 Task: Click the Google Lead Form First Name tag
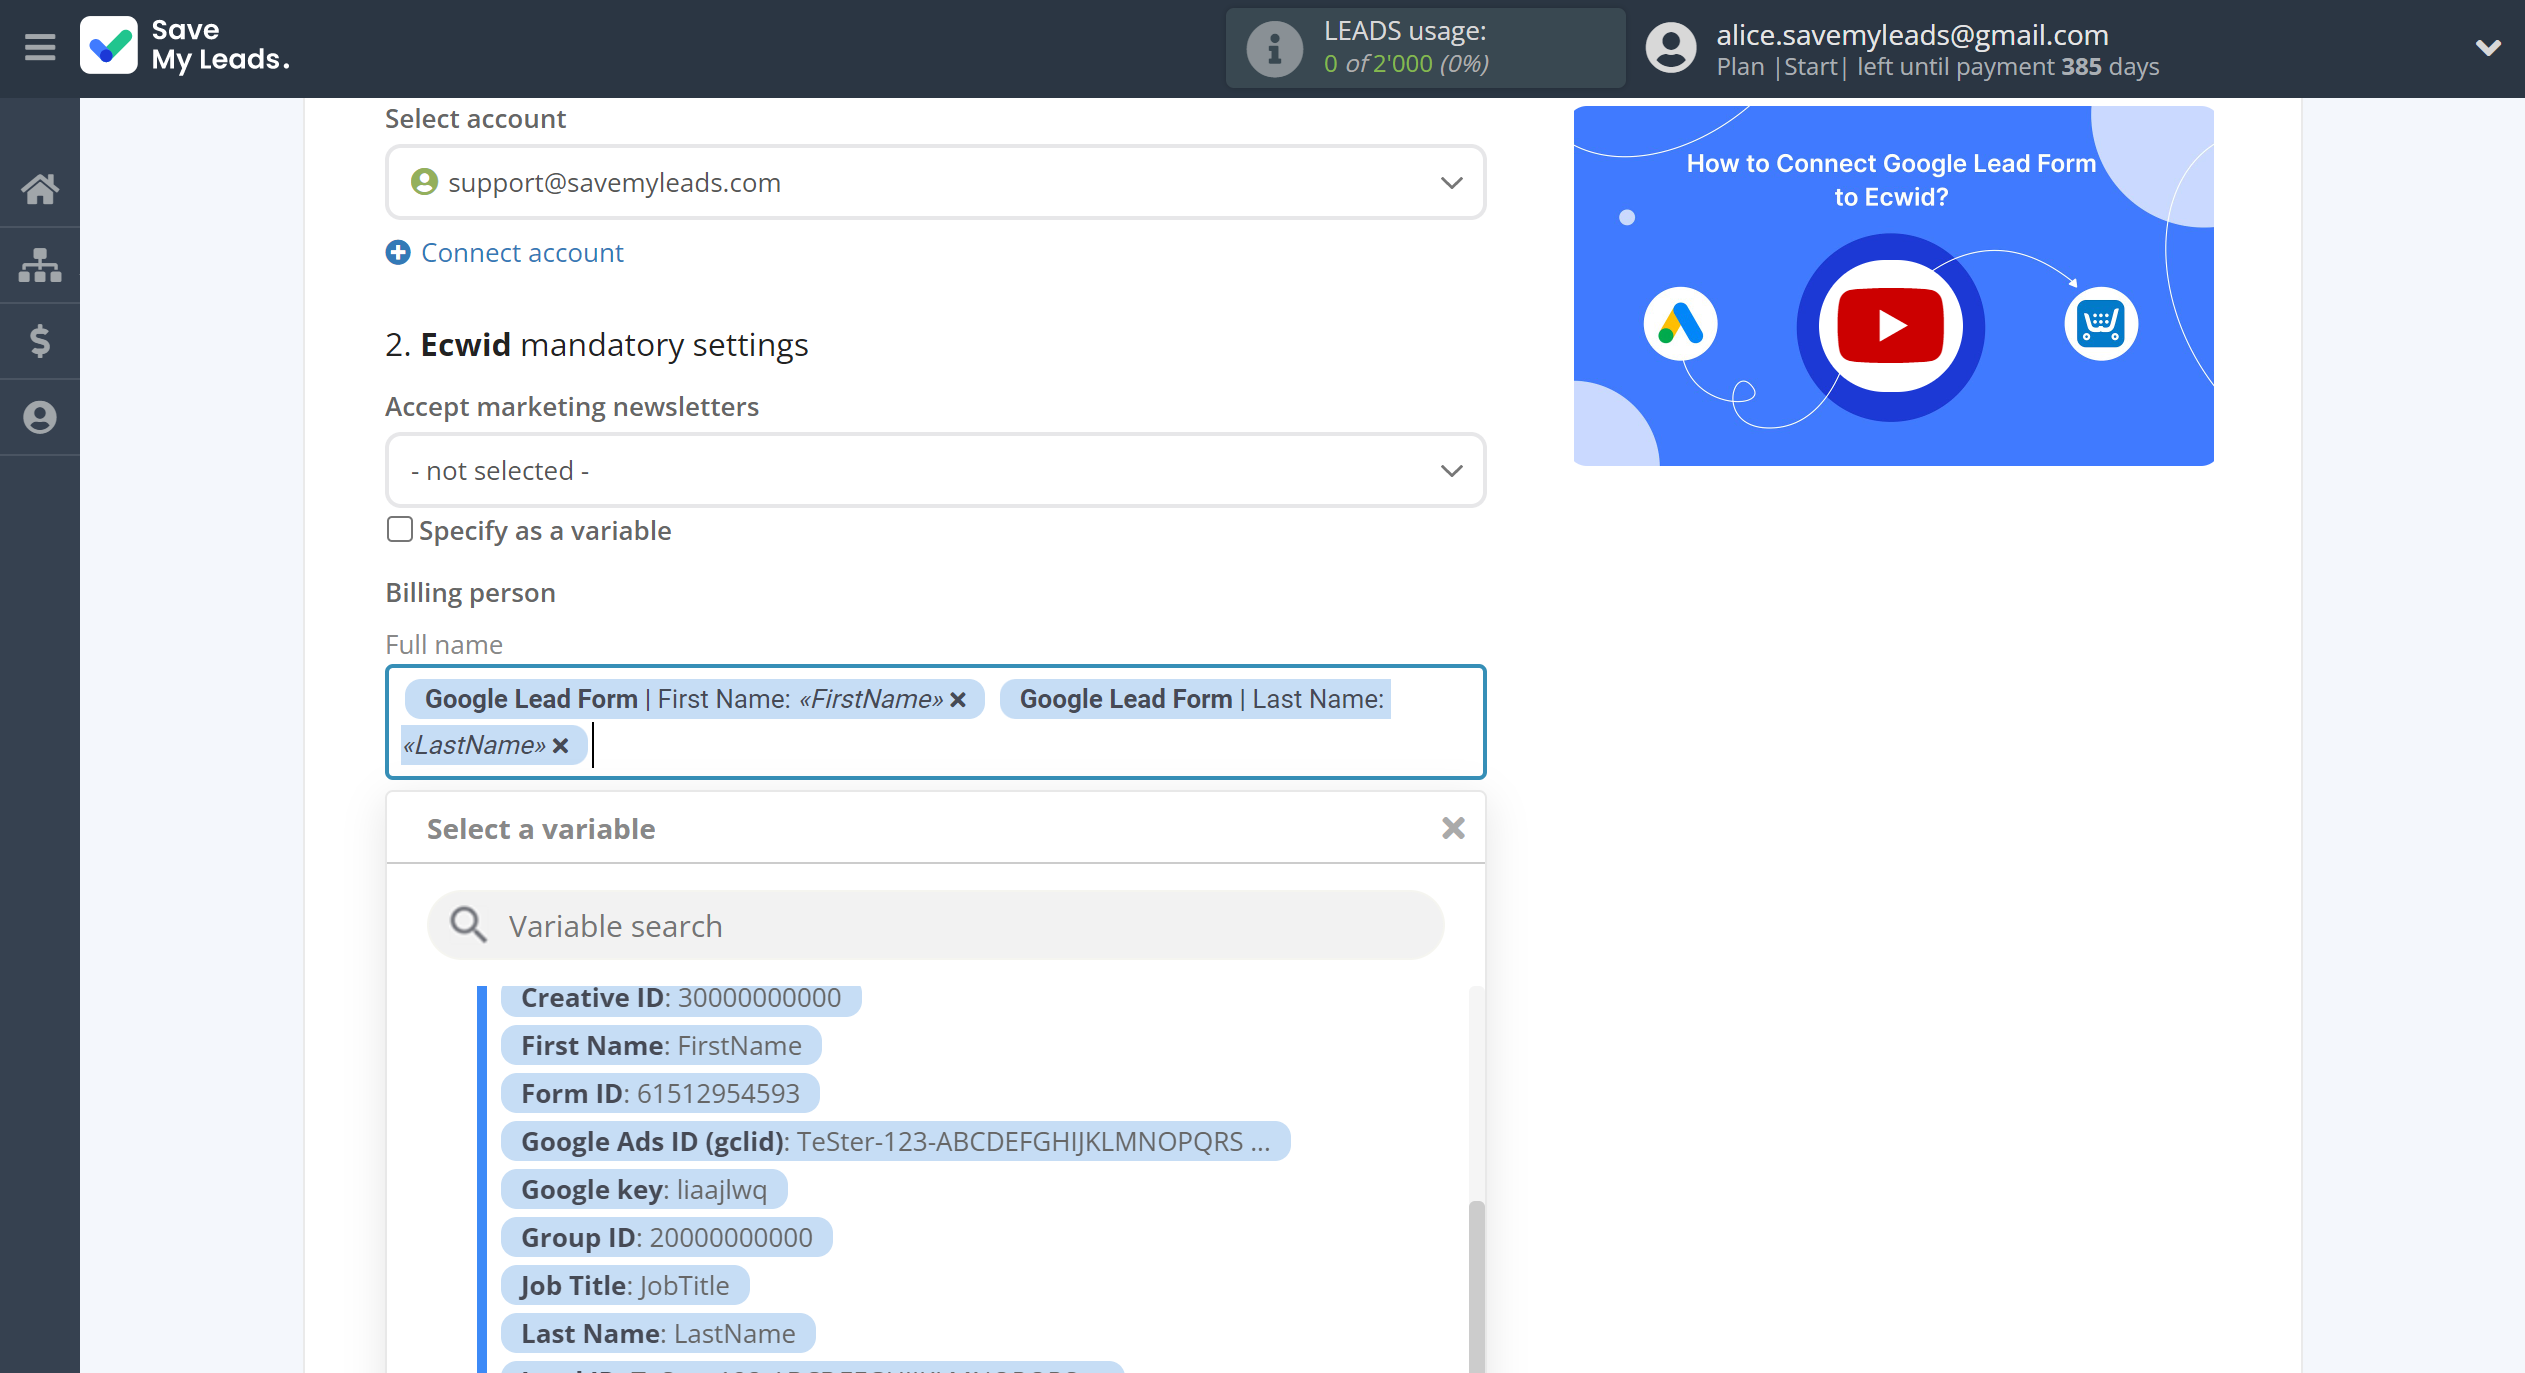[694, 699]
